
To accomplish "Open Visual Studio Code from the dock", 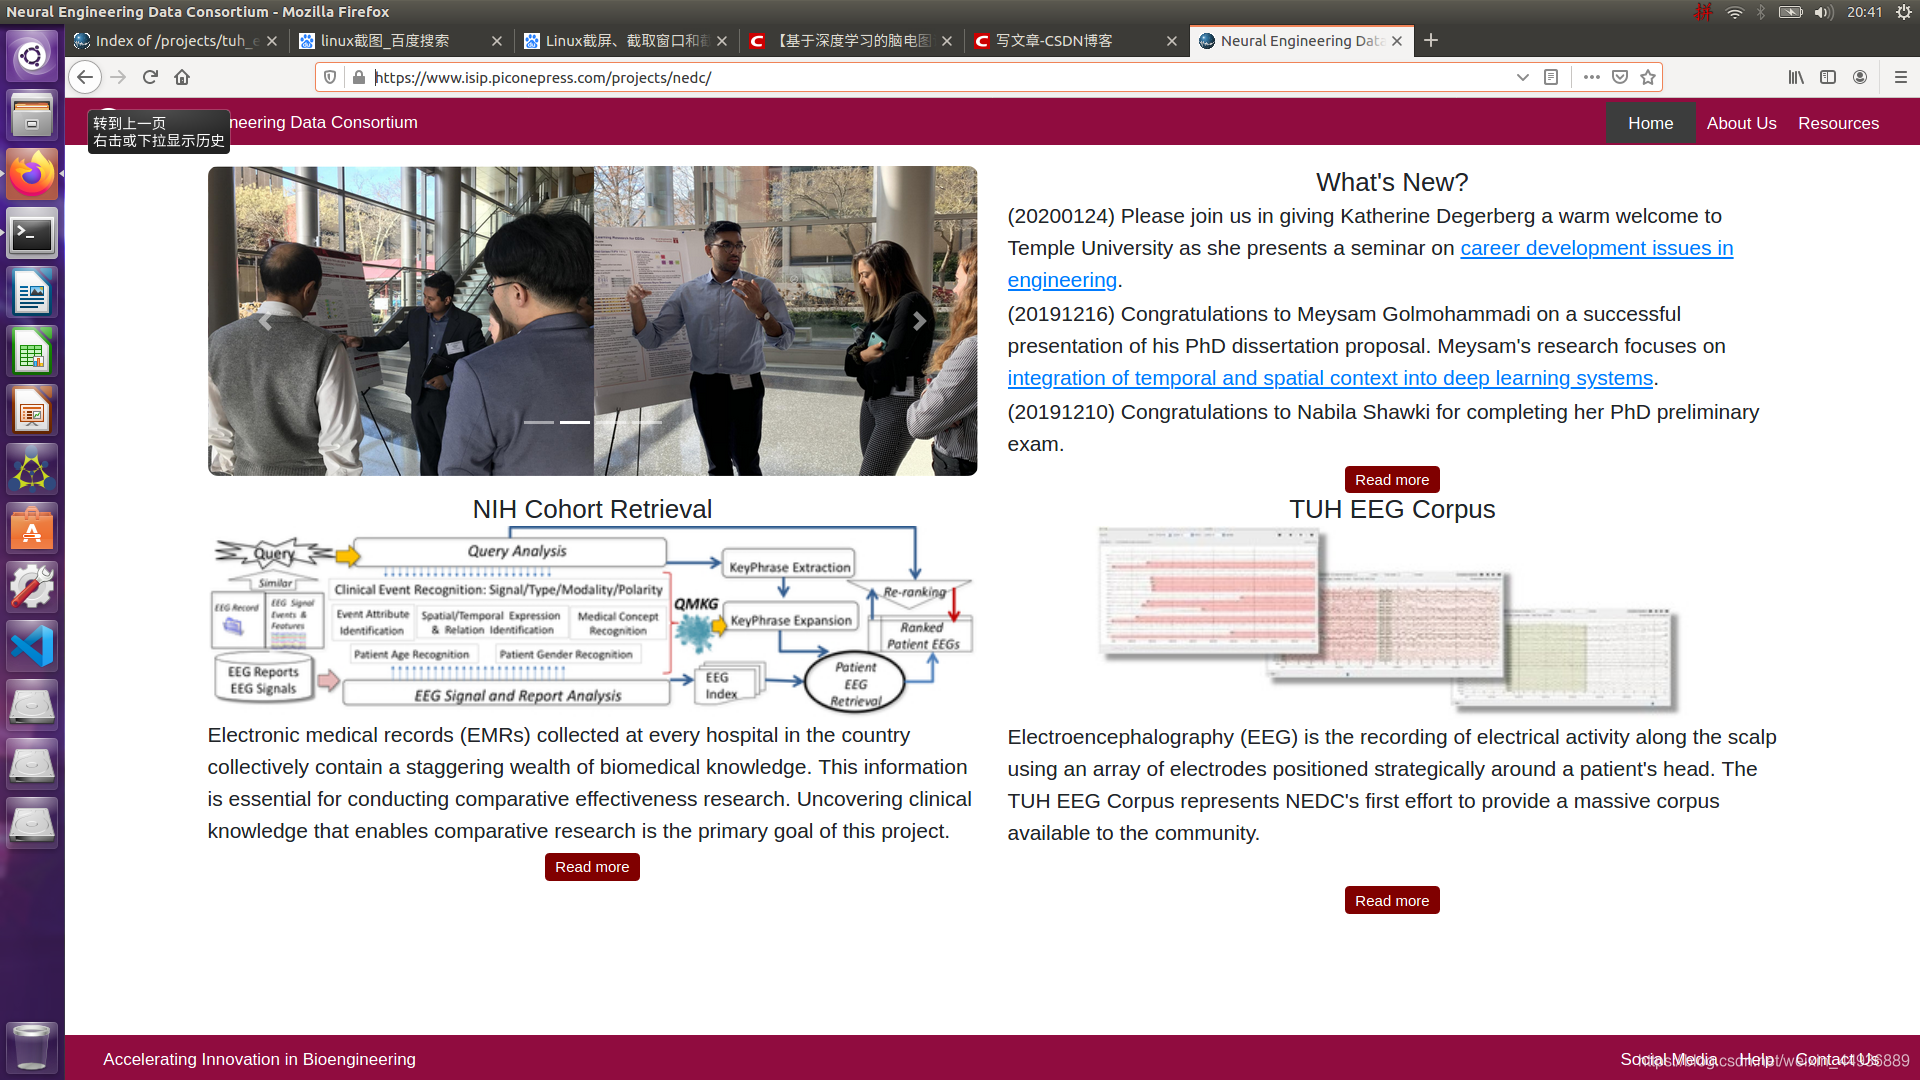I will click(x=32, y=645).
